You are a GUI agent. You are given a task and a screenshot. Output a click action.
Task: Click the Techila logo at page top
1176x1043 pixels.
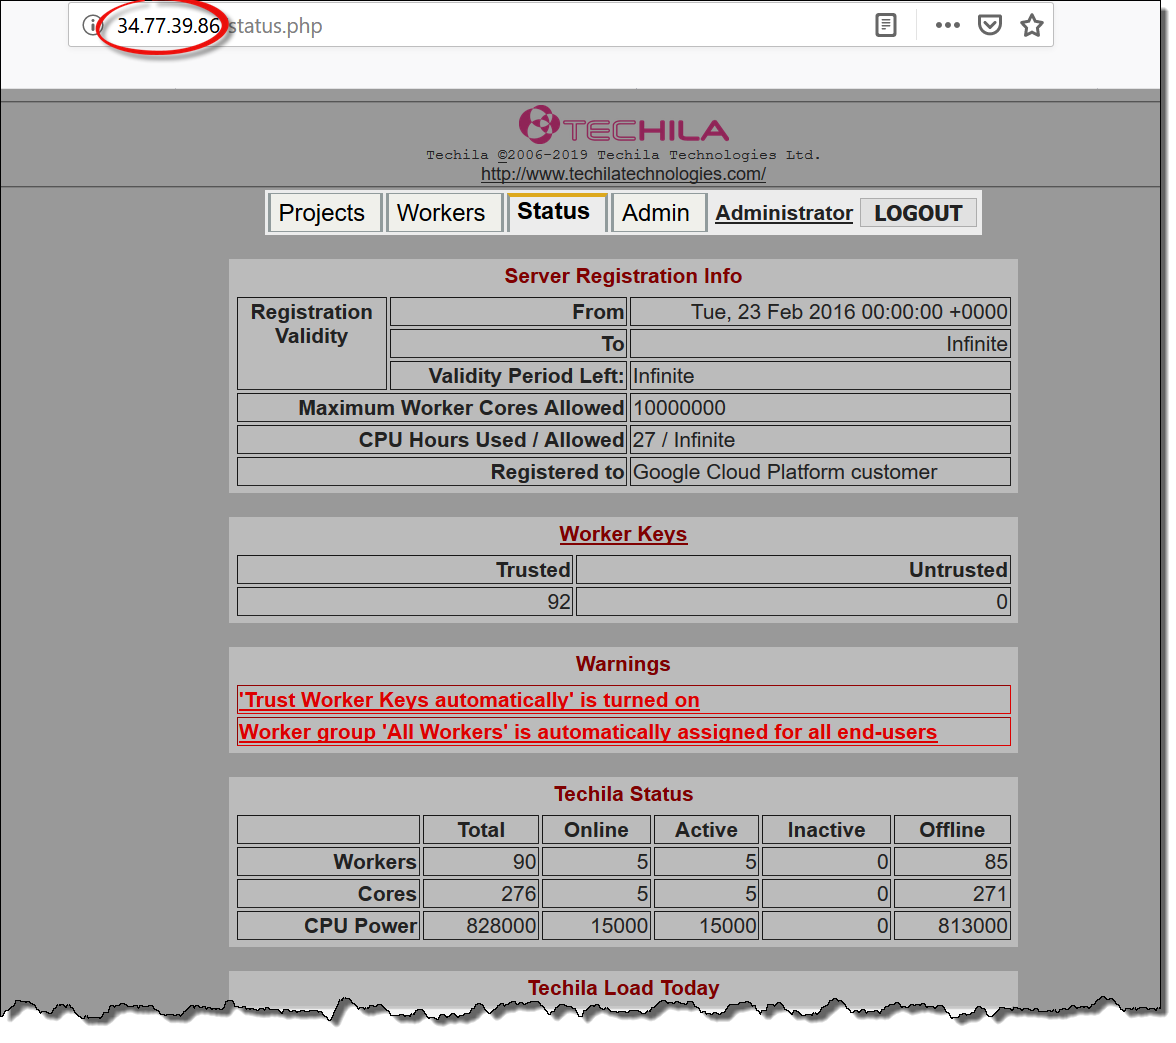623,126
